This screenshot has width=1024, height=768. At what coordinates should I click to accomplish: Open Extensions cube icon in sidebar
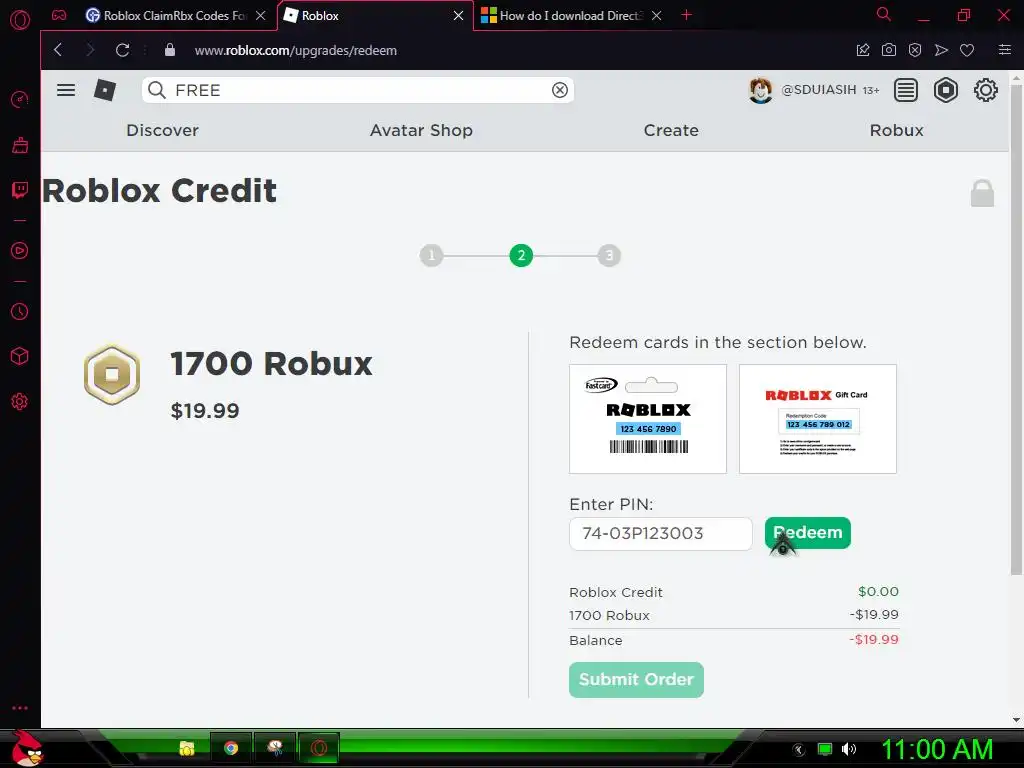20,356
